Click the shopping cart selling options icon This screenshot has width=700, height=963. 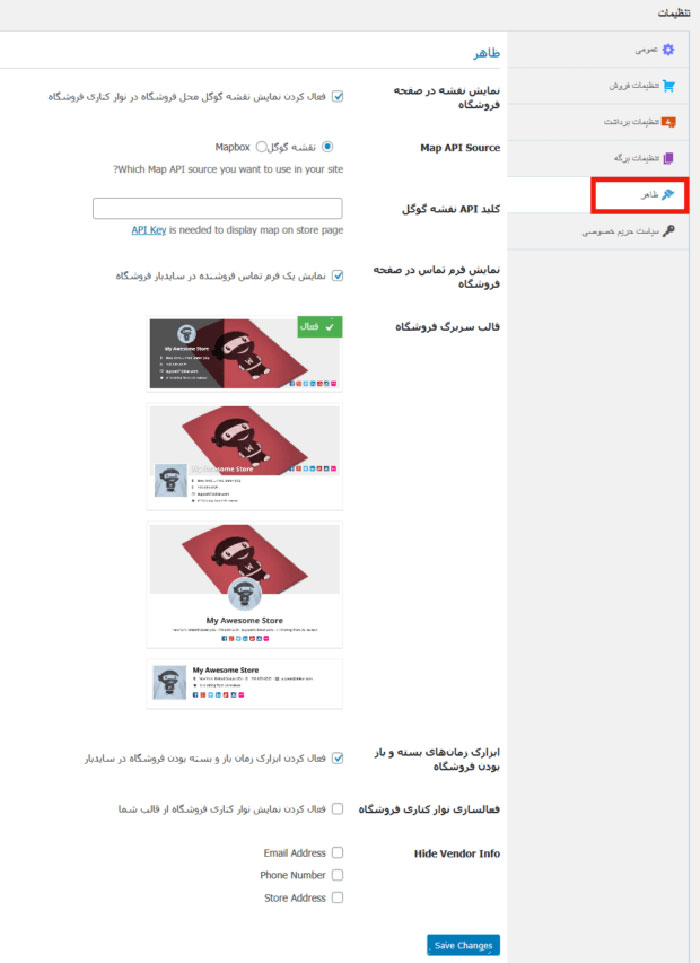668,85
